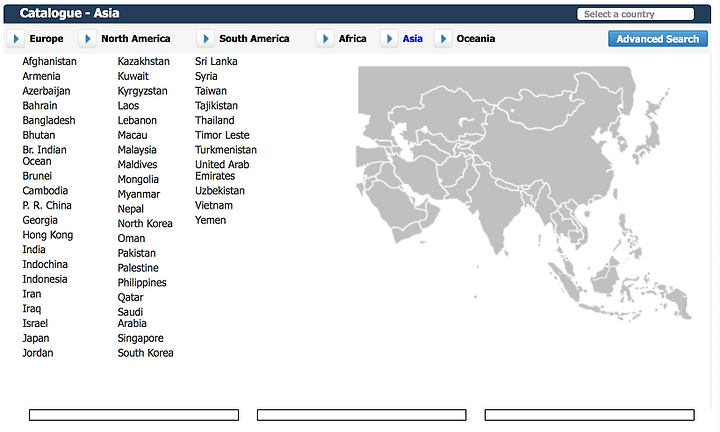Collapse the Asia arrow icon
Viewport: 720px width, 432px height.
coord(389,39)
